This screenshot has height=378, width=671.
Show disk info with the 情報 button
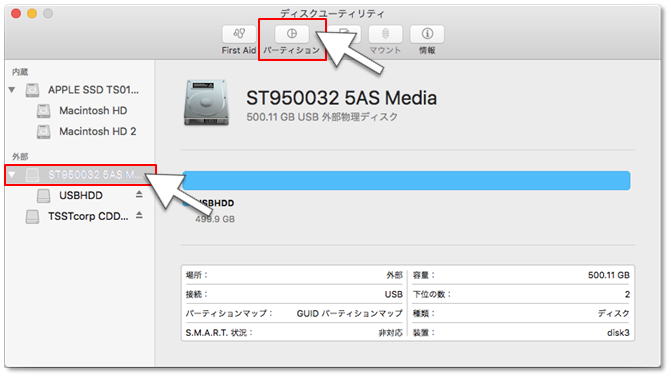pos(427,34)
